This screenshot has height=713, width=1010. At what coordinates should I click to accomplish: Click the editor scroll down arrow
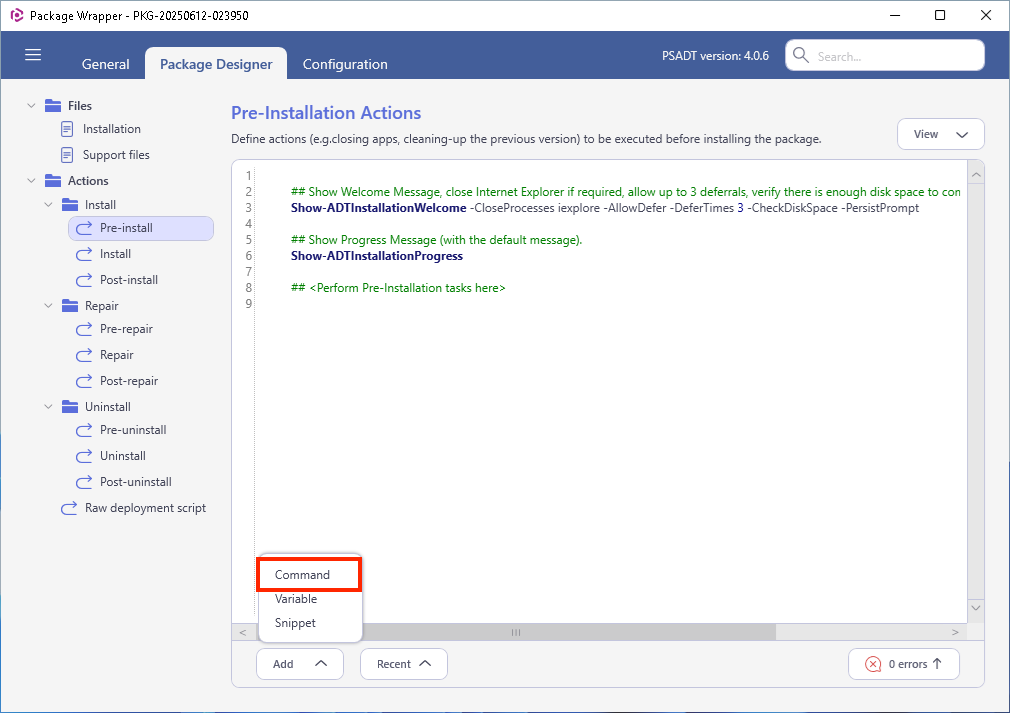tap(976, 607)
